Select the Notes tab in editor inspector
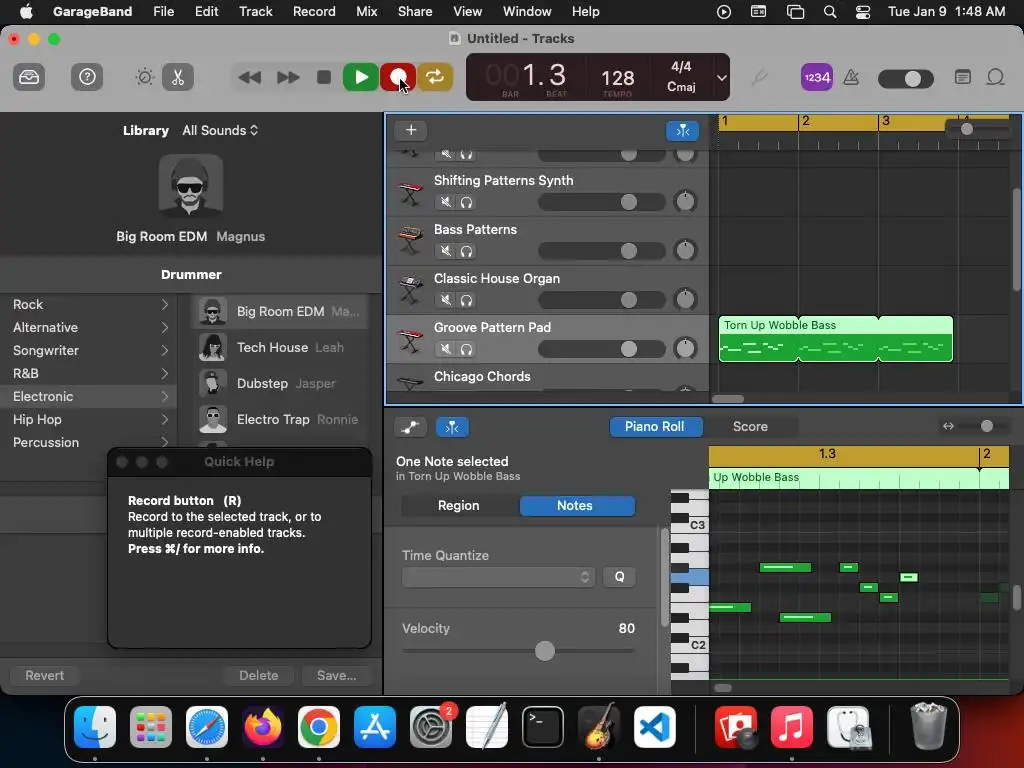The width and height of the screenshot is (1024, 768). click(575, 505)
